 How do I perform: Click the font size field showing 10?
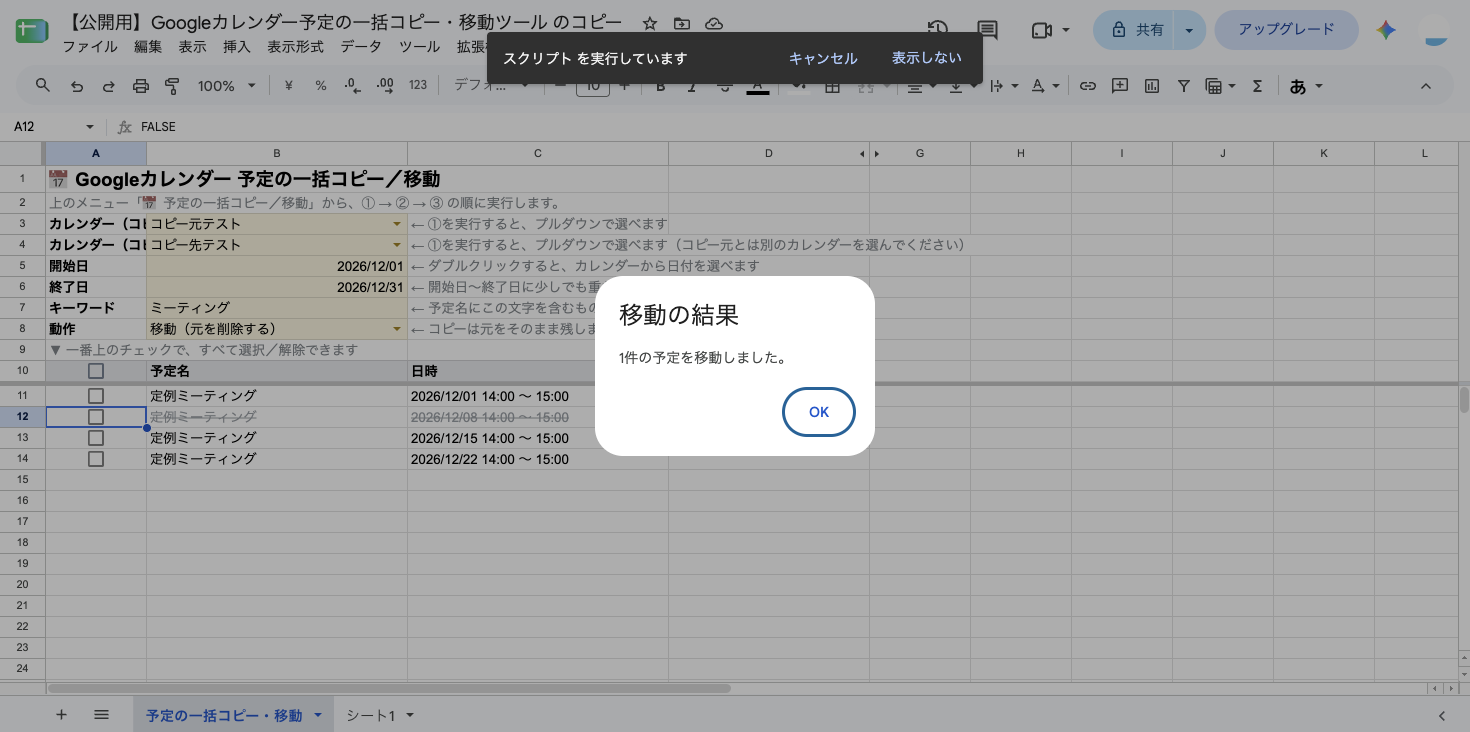pyautogui.click(x=593, y=86)
